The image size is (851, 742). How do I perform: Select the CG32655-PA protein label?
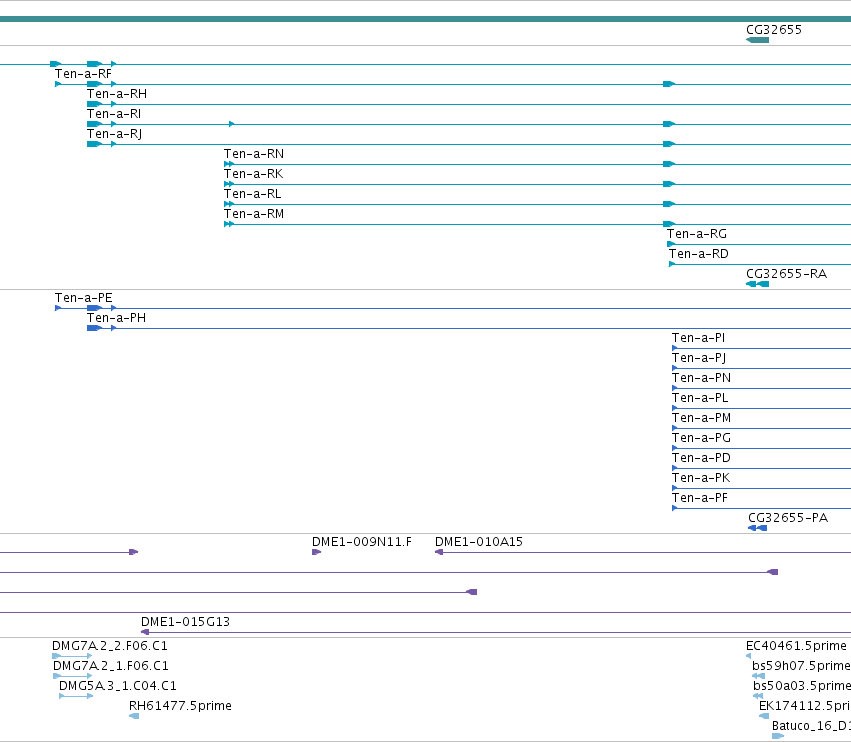pyautogui.click(x=788, y=518)
